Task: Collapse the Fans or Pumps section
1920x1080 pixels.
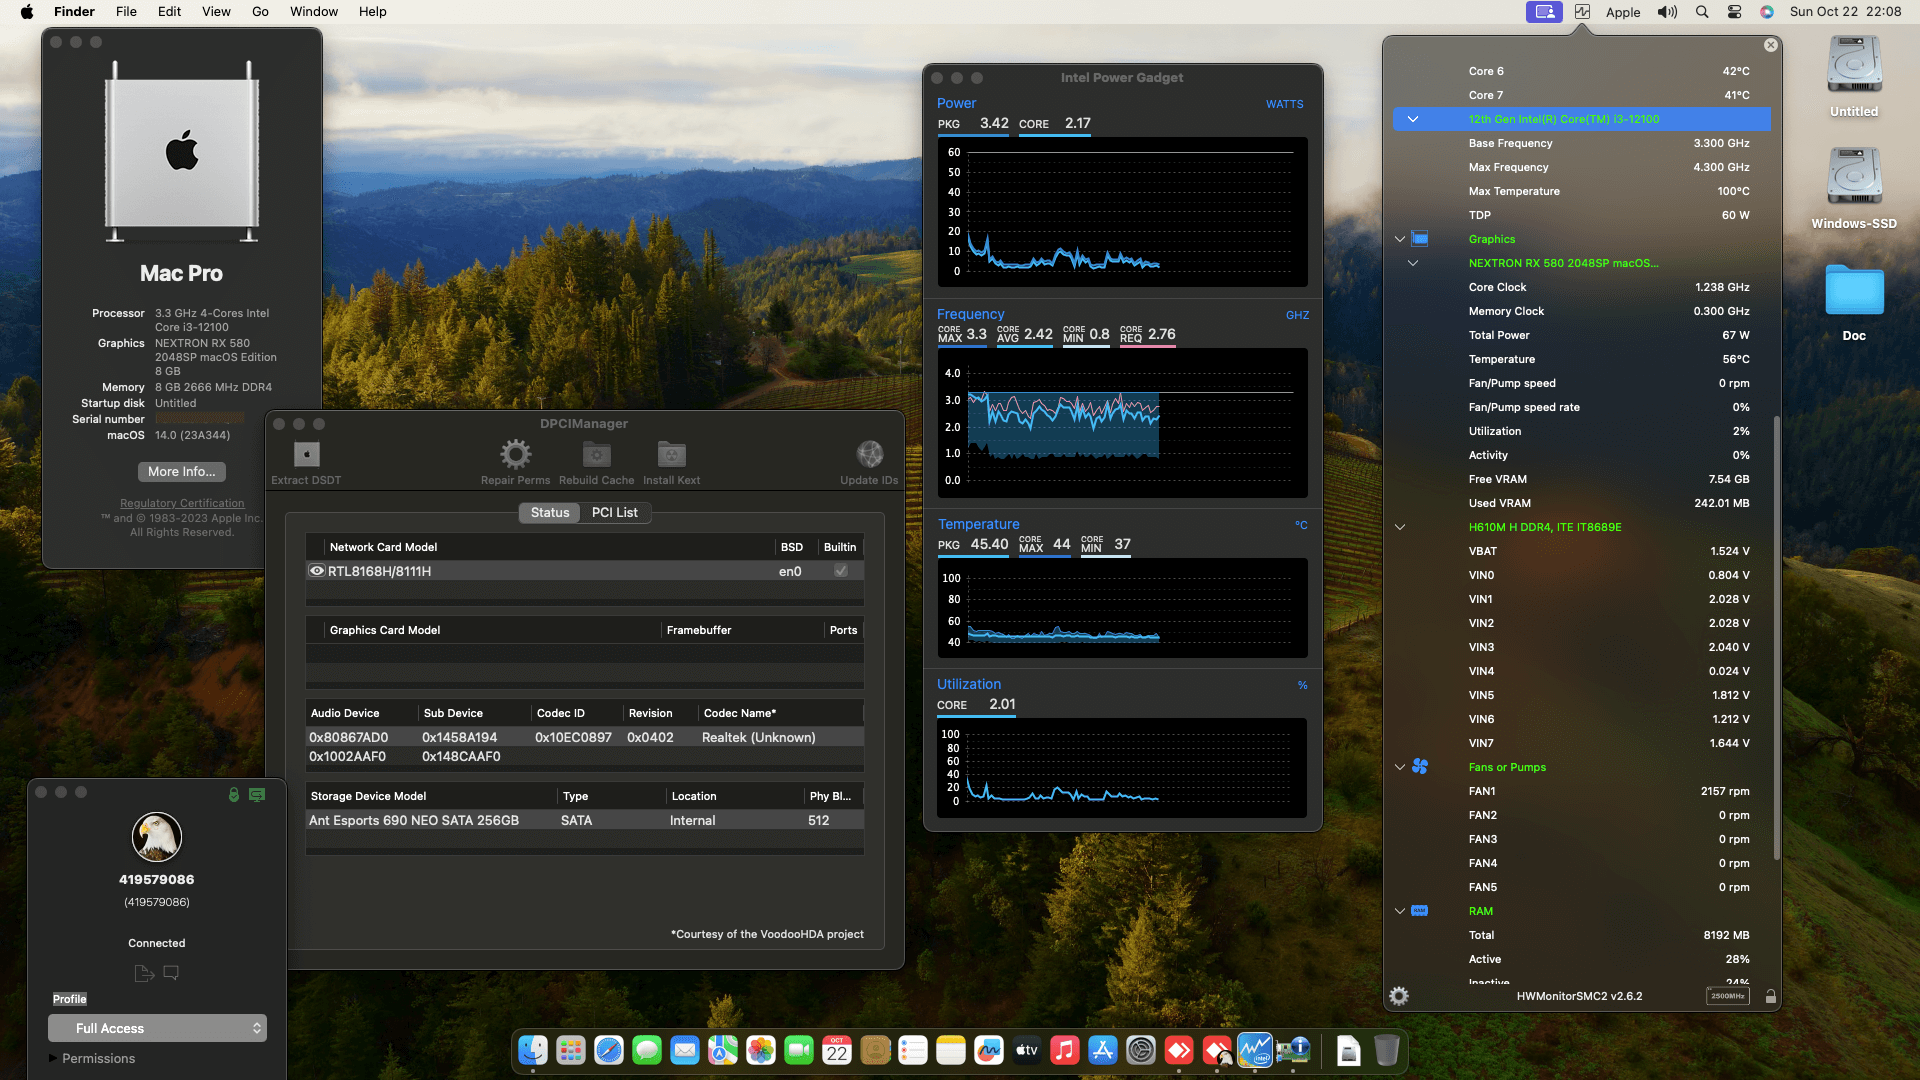Action: (1400, 767)
